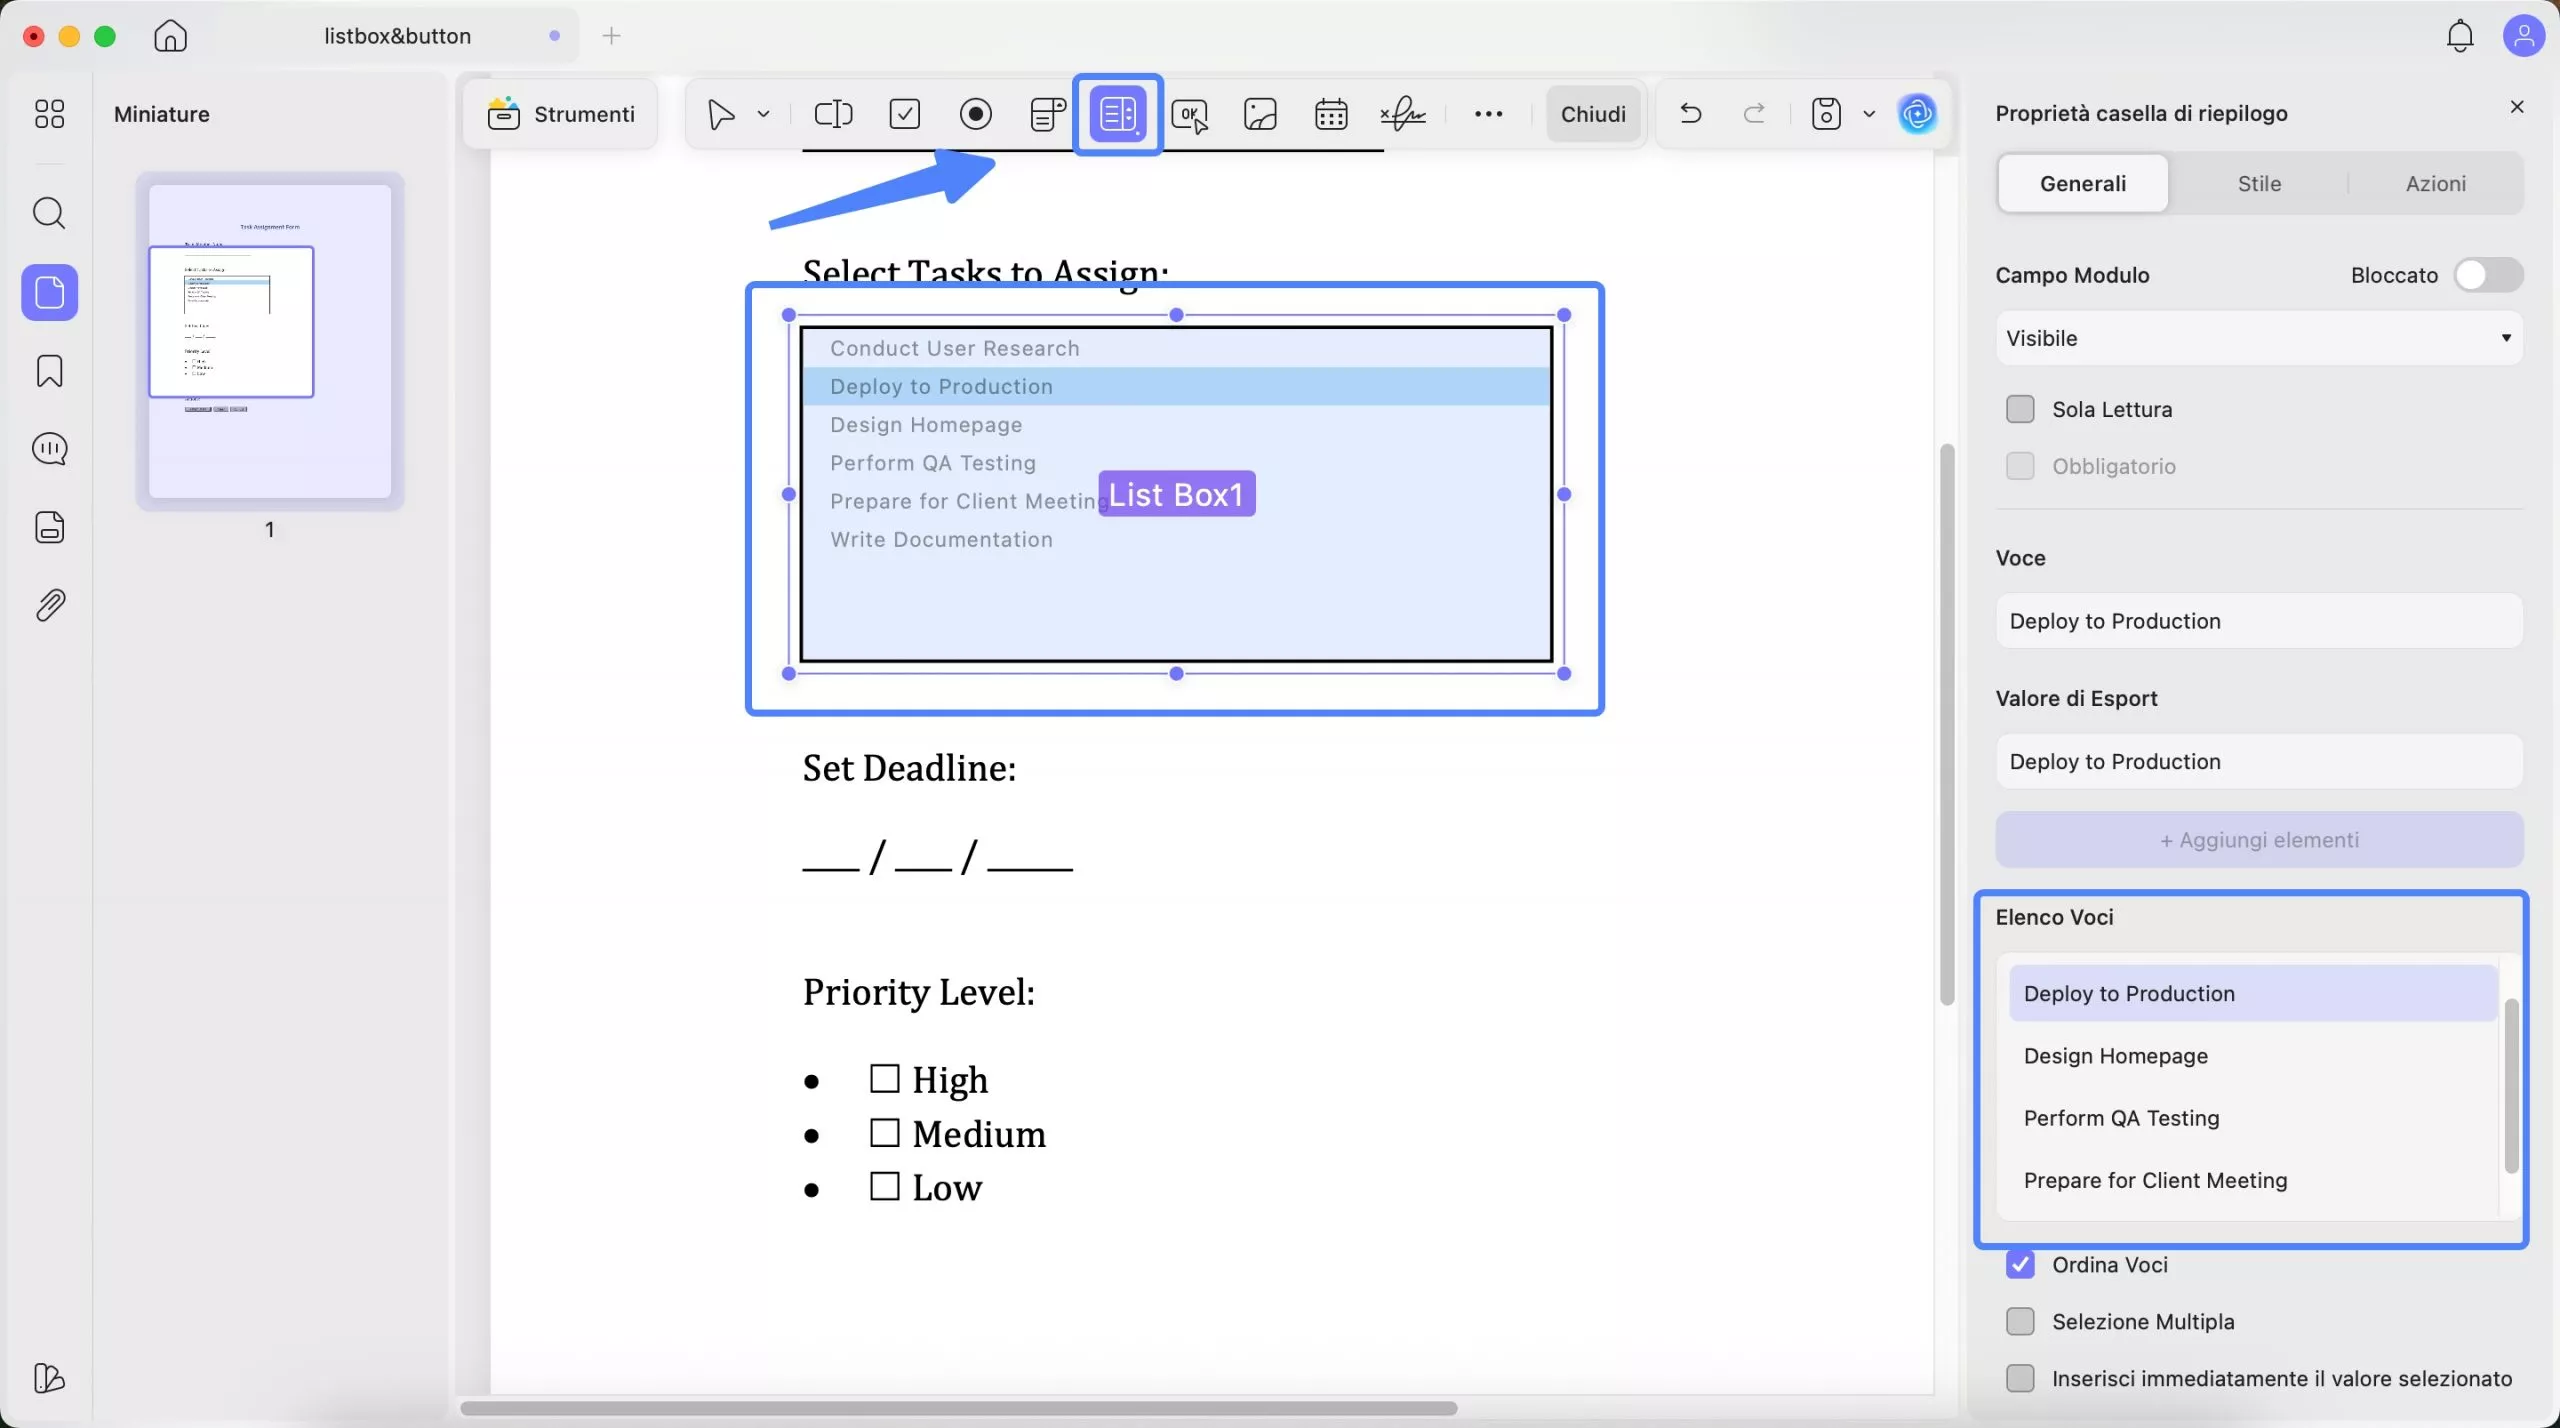Open the more tools ellipsis menu

point(1488,114)
